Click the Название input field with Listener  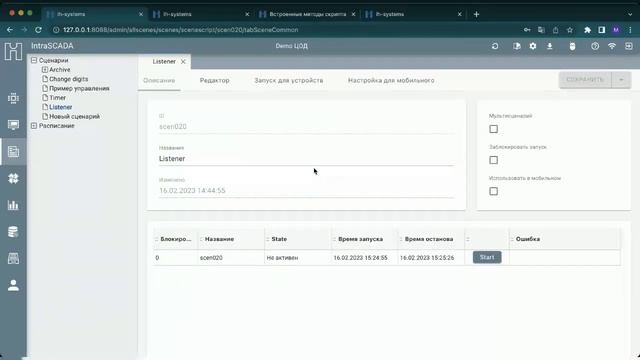(306, 159)
